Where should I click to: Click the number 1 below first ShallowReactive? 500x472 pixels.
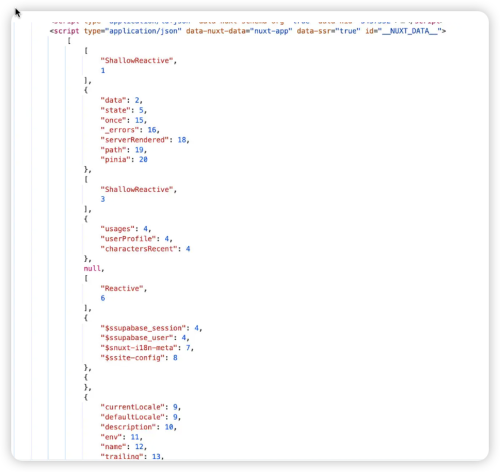103,71
